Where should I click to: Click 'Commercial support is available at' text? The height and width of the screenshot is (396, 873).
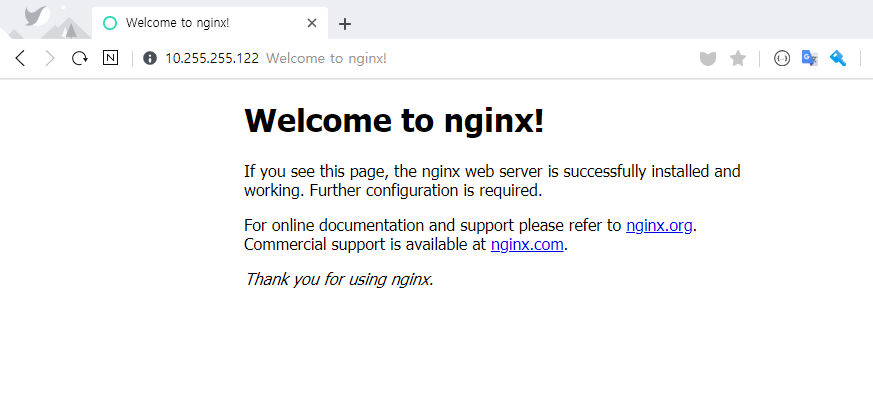(x=365, y=245)
